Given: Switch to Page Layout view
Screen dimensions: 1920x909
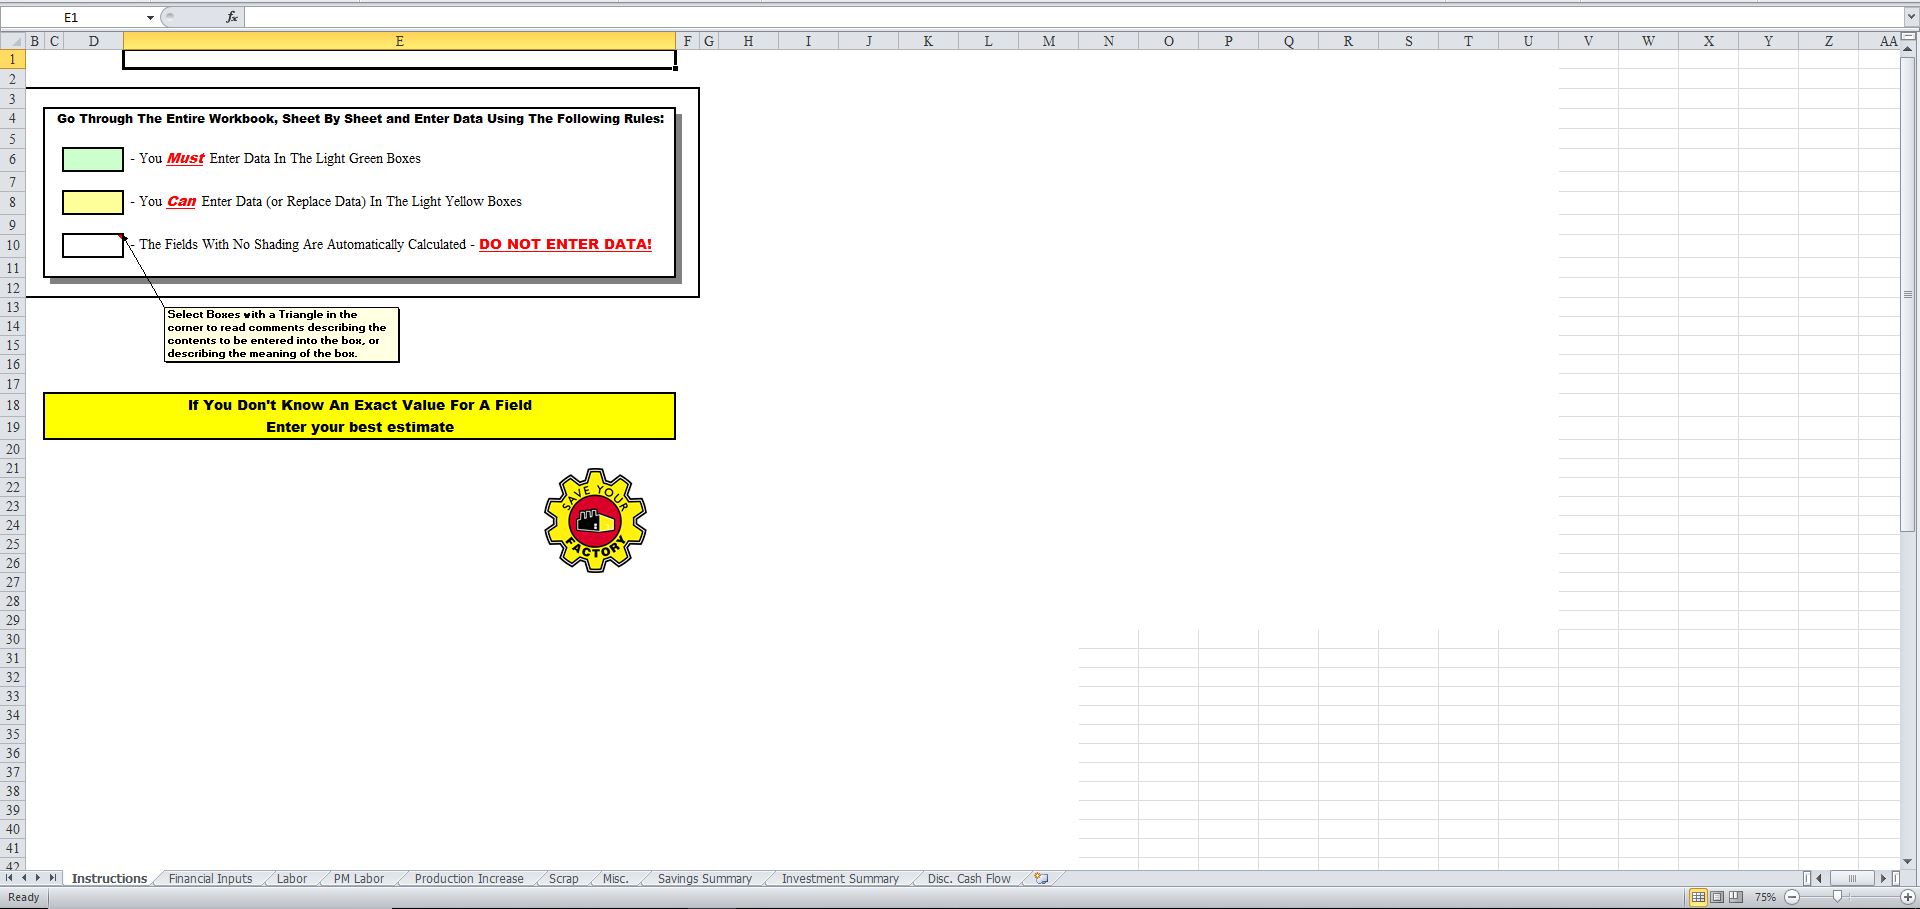Looking at the screenshot, I should tap(1717, 897).
